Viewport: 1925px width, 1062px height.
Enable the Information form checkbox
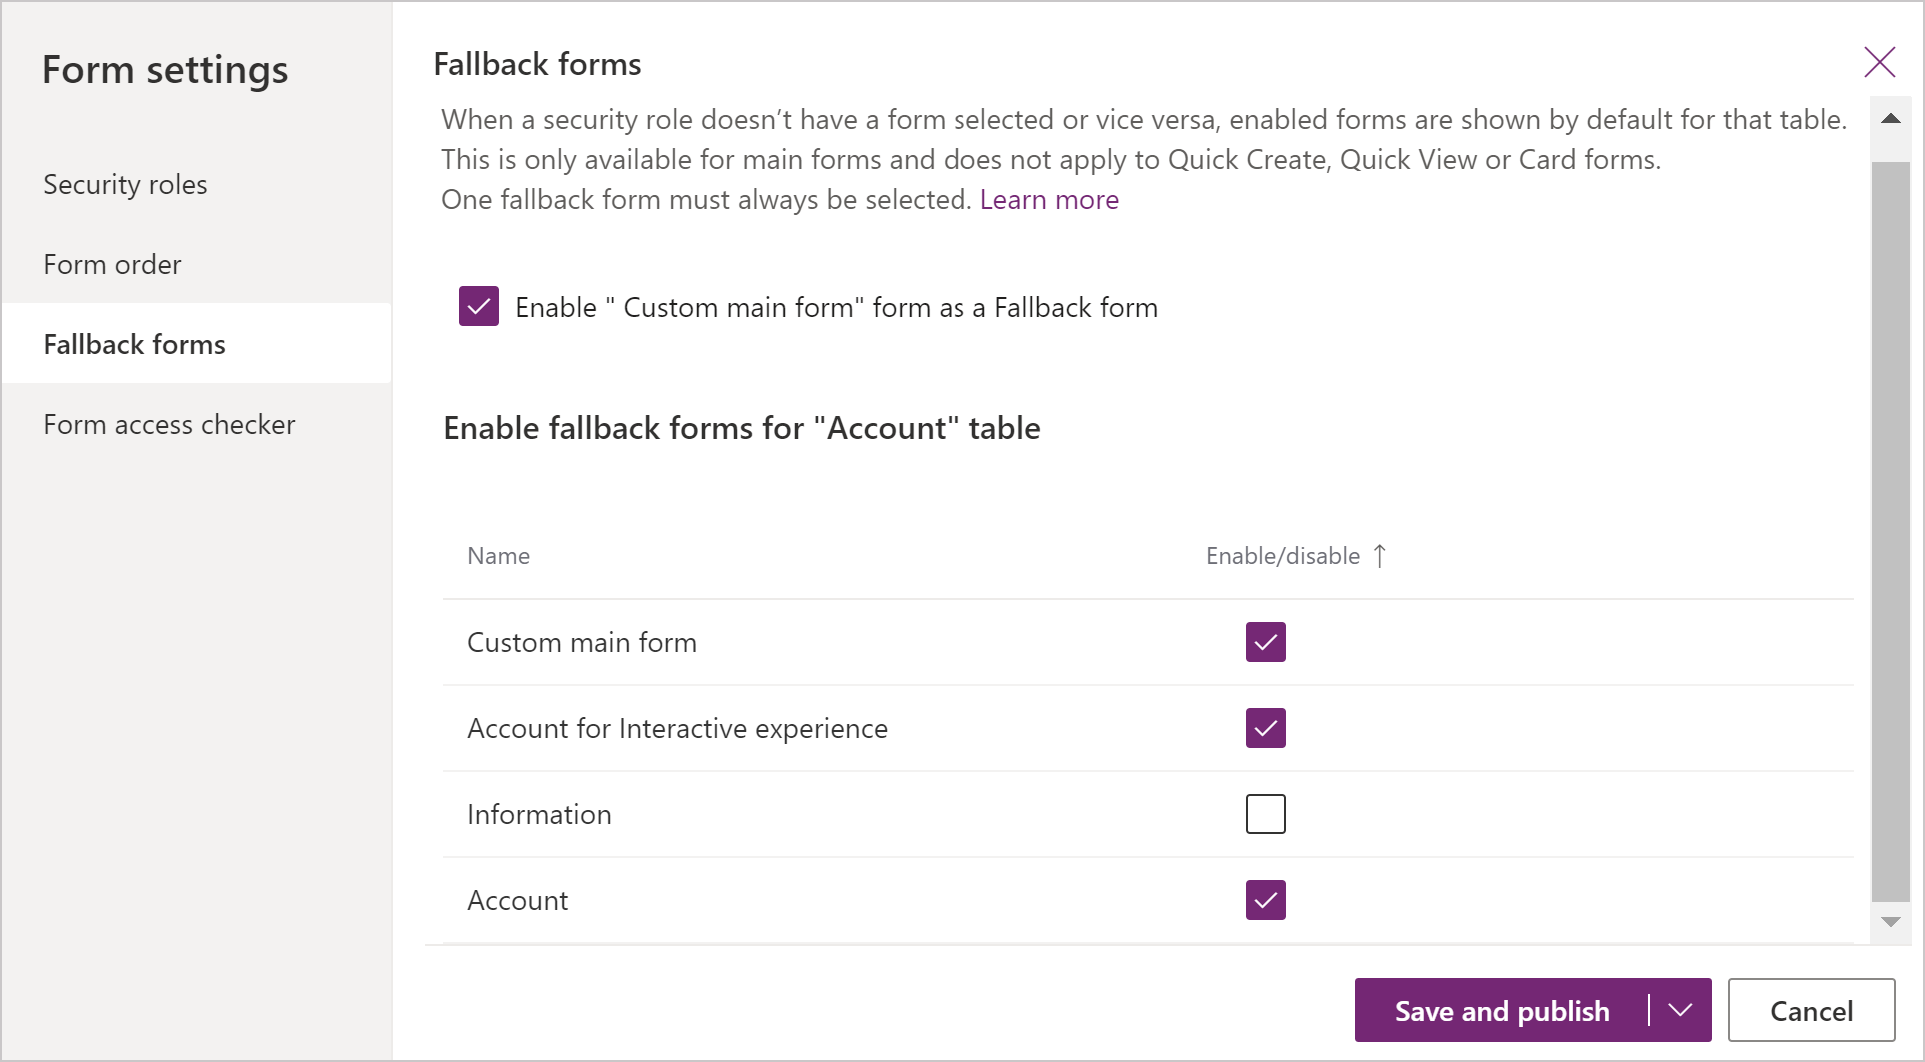1265,813
